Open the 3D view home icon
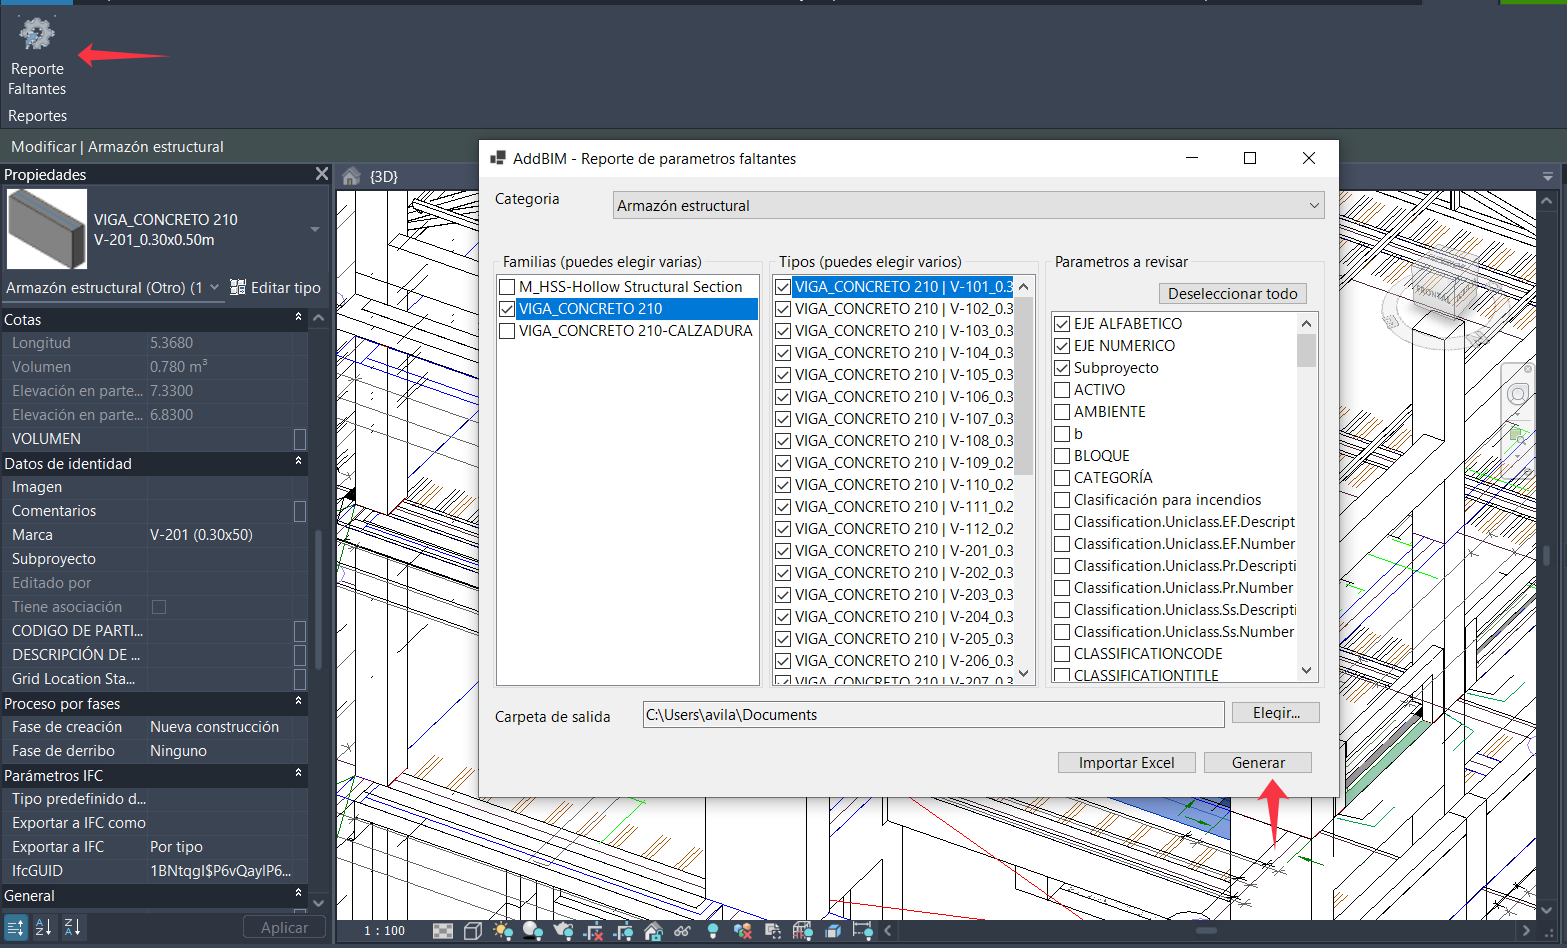Screen dimensions: 1567x948 351,177
